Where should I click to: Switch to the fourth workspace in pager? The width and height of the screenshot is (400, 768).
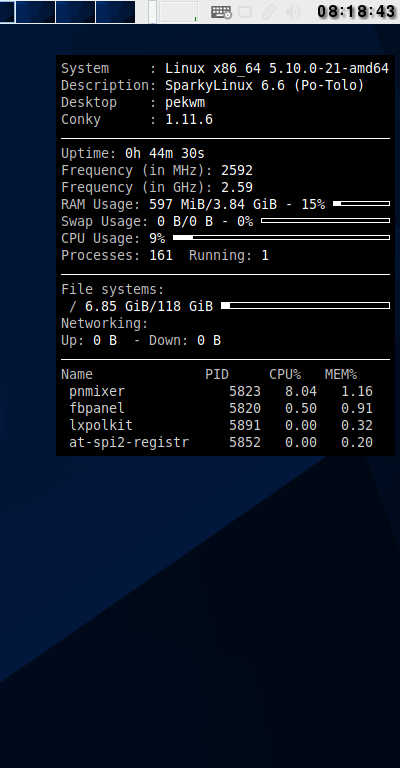116,12
